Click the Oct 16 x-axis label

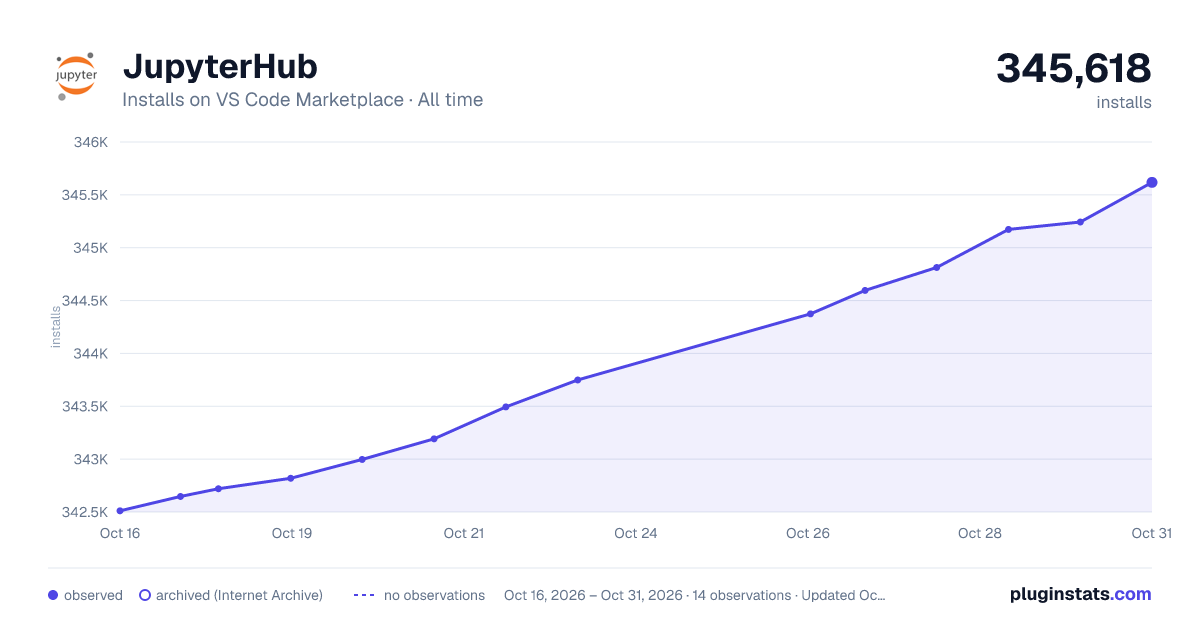120,533
